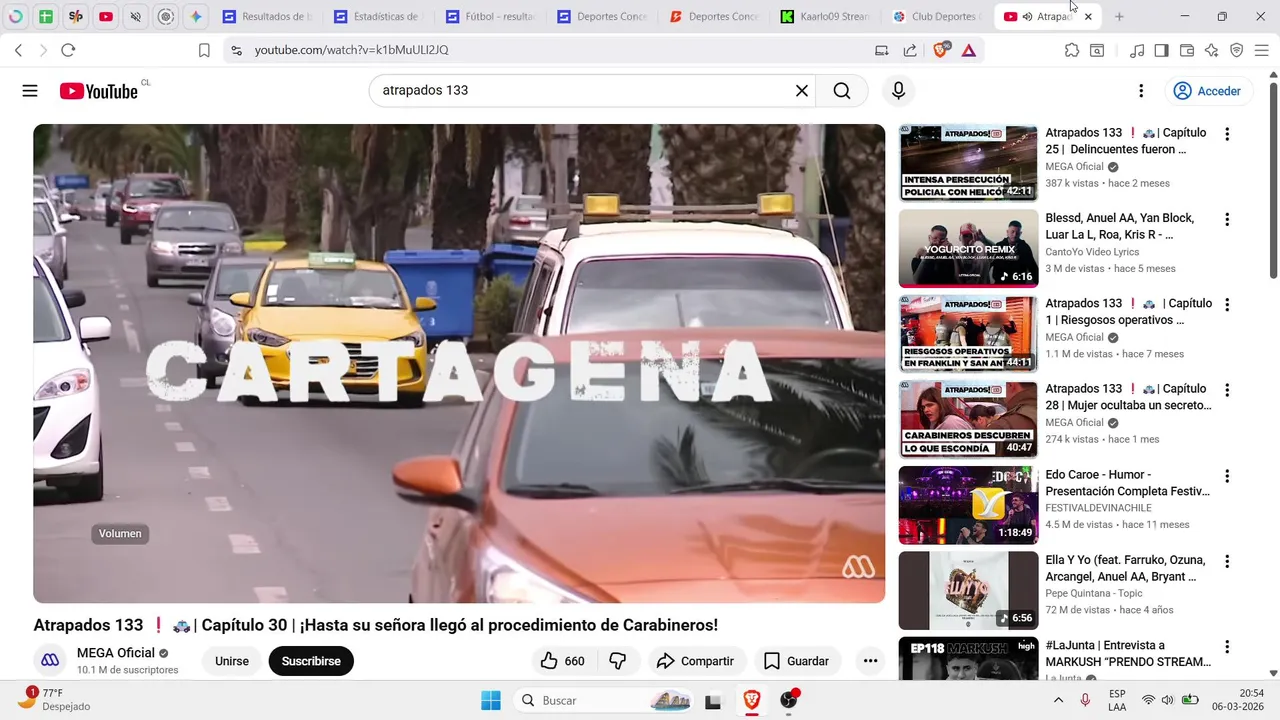Start voice search with the microphone
This screenshot has width=1280, height=720.
898,91
